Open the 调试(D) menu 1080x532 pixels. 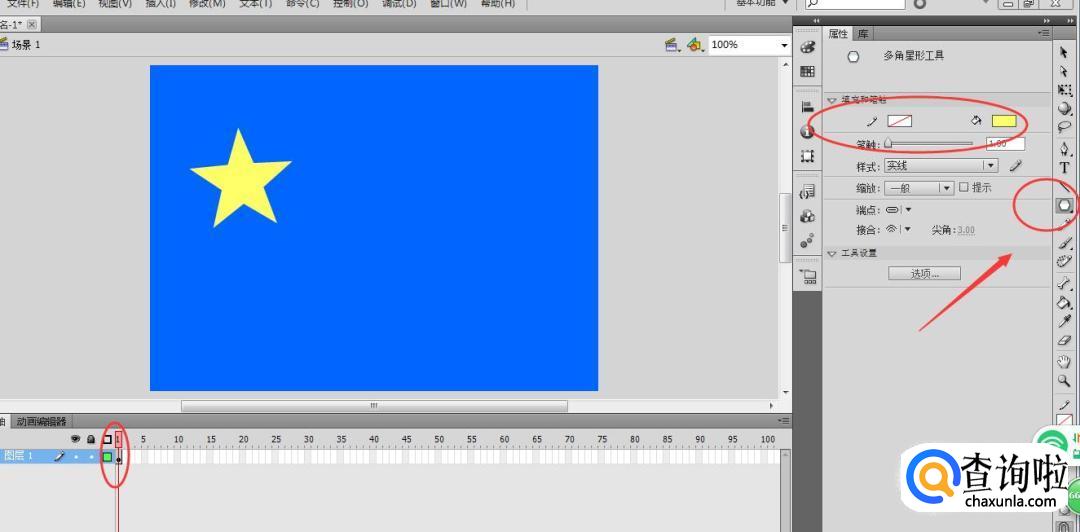point(399,3)
